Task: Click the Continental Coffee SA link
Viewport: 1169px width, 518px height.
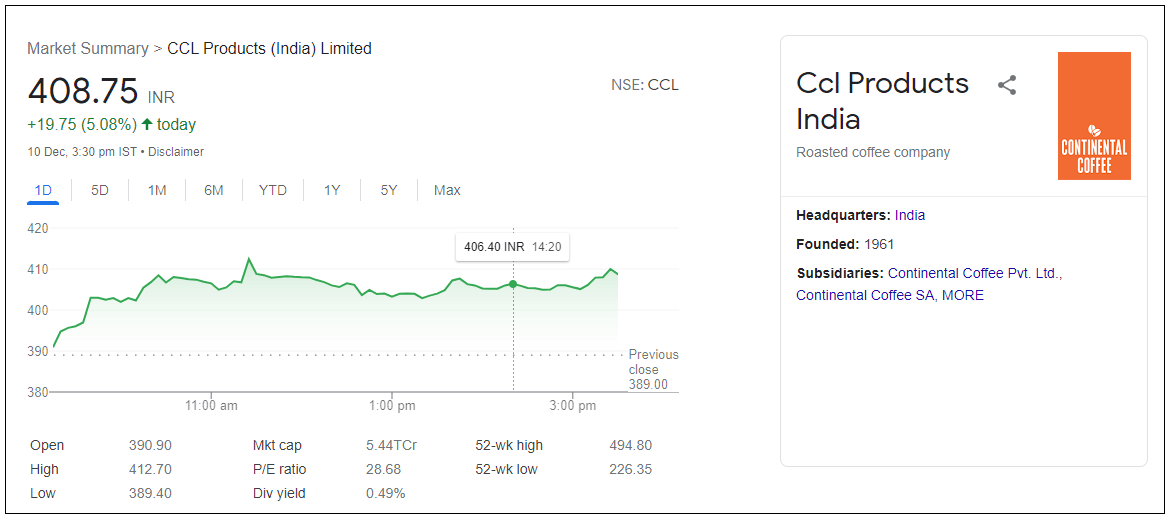Action: tap(864, 295)
